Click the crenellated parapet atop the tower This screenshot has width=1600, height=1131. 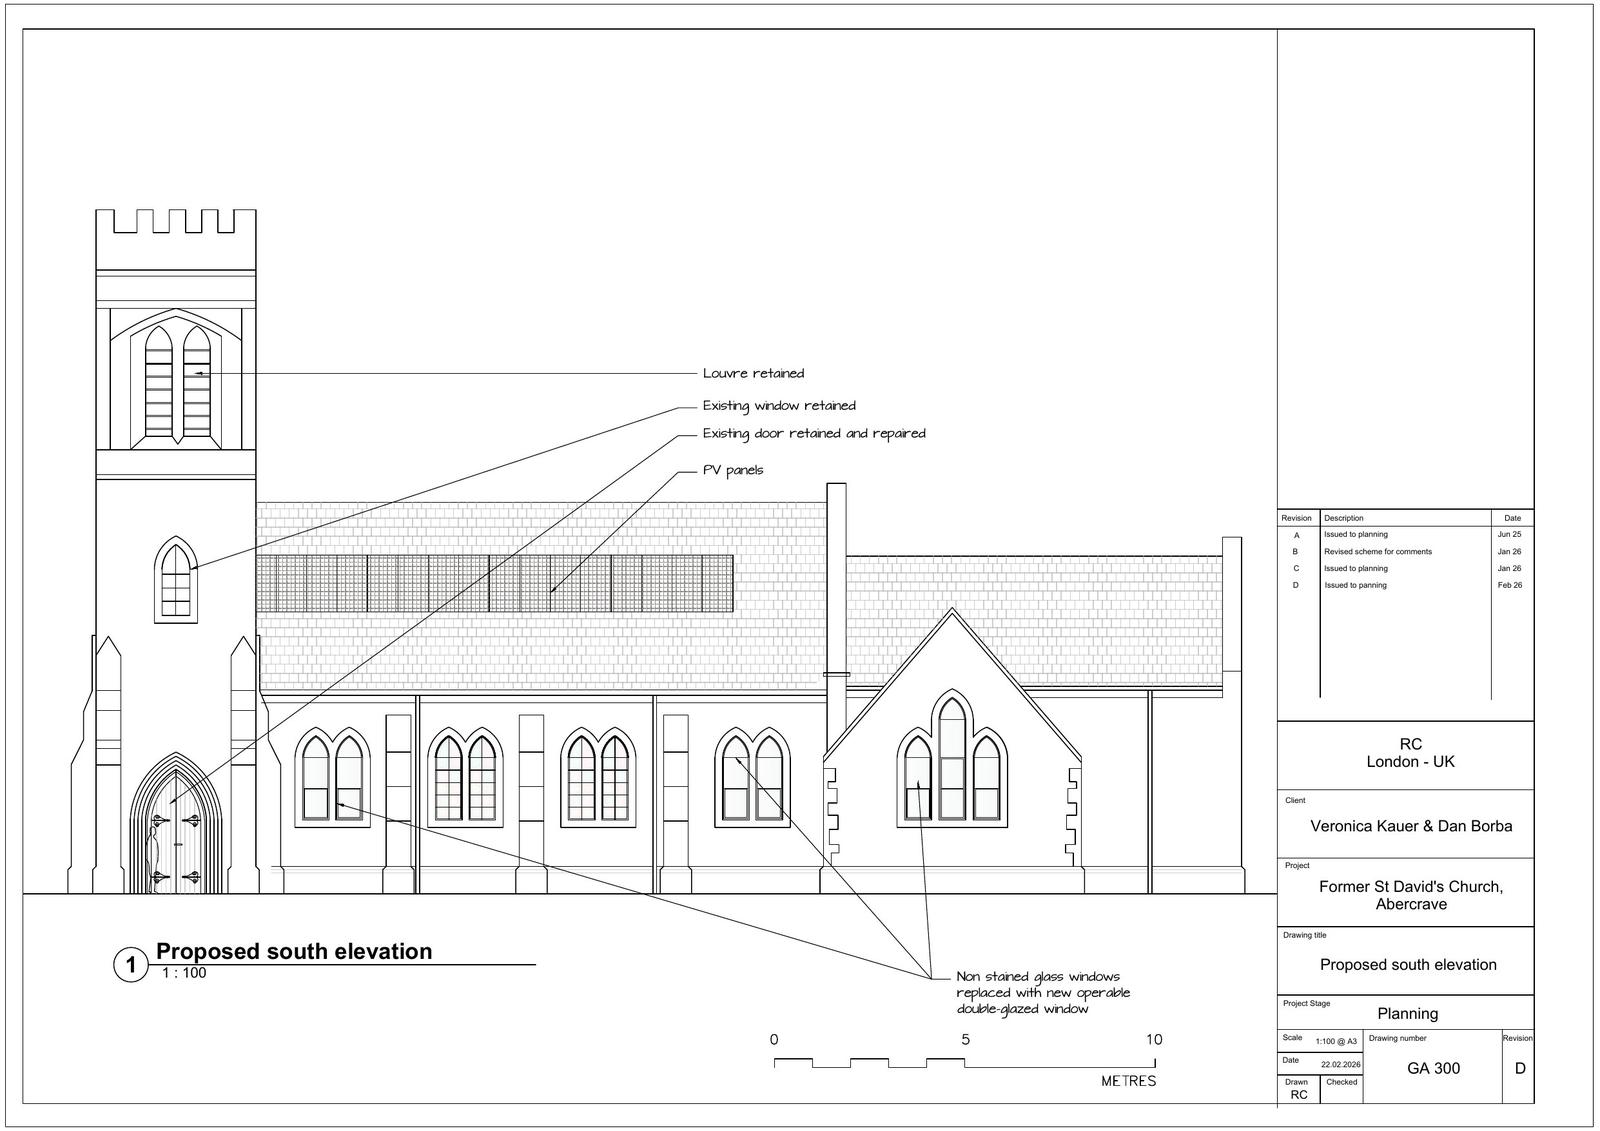click(x=176, y=222)
